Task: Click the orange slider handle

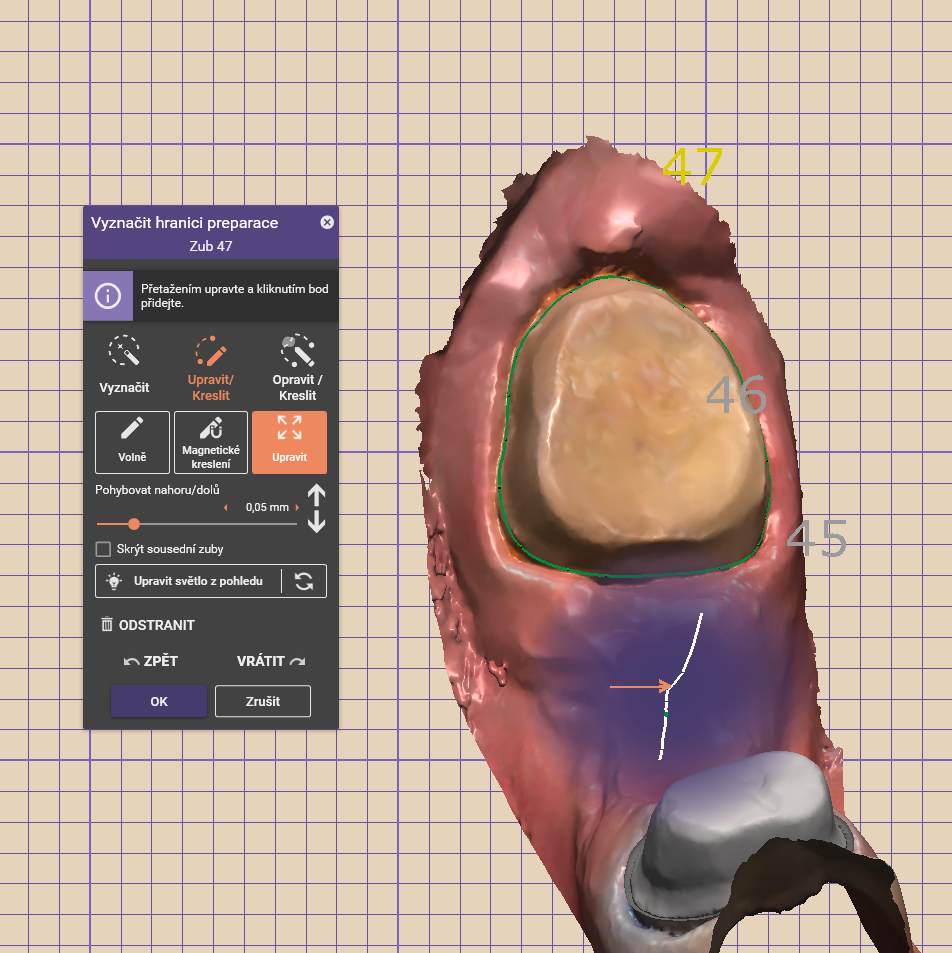Action: [x=134, y=524]
